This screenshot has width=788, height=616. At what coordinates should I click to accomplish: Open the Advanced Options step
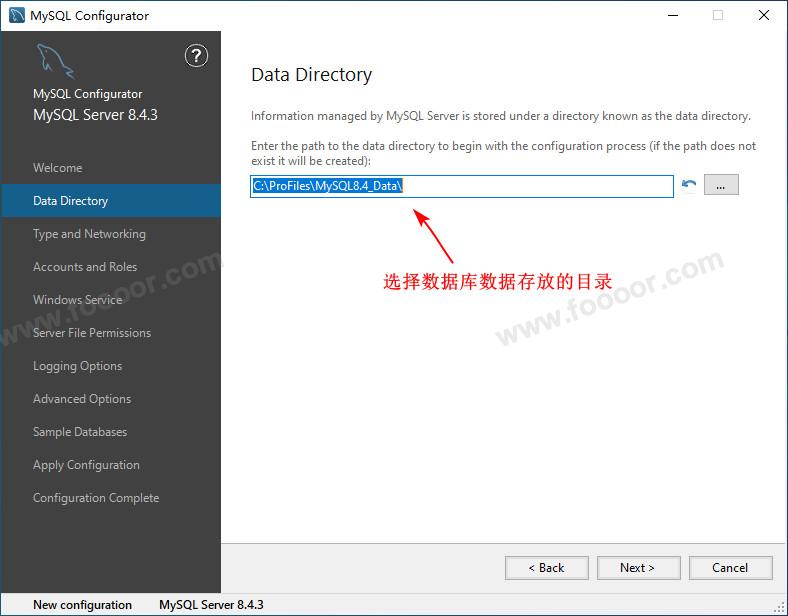[82, 399]
